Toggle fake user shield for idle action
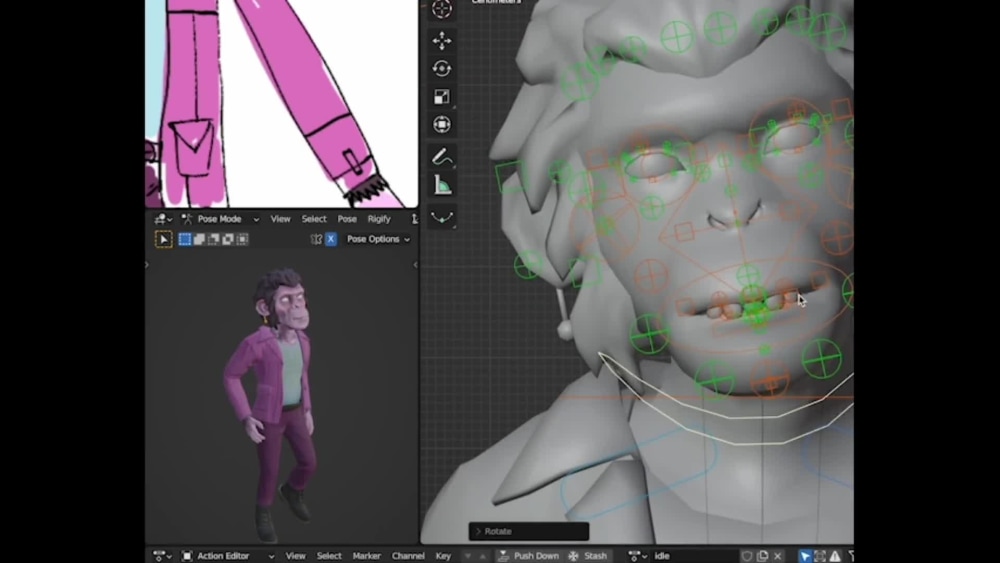This screenshot has height=563, width=1000. point(747,556)
